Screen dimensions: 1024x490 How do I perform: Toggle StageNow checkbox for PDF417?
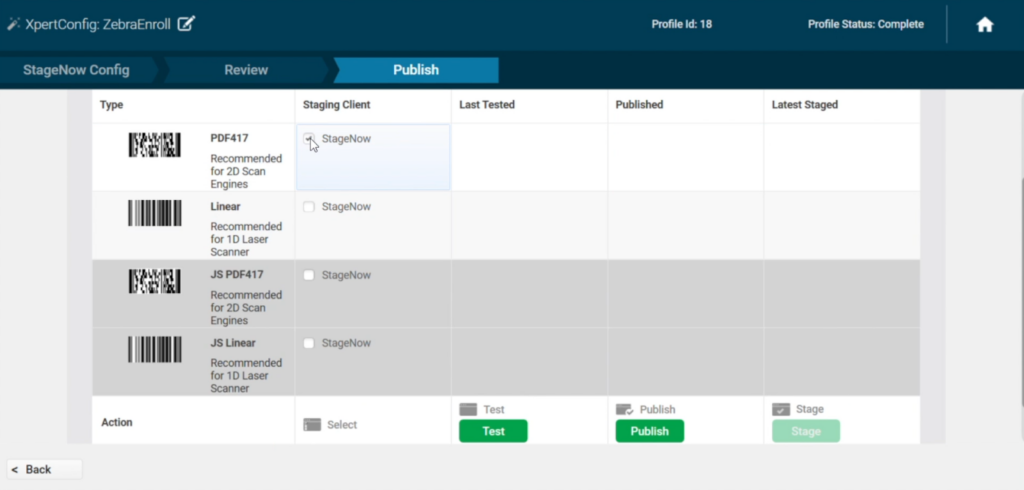tap(309, 139)
